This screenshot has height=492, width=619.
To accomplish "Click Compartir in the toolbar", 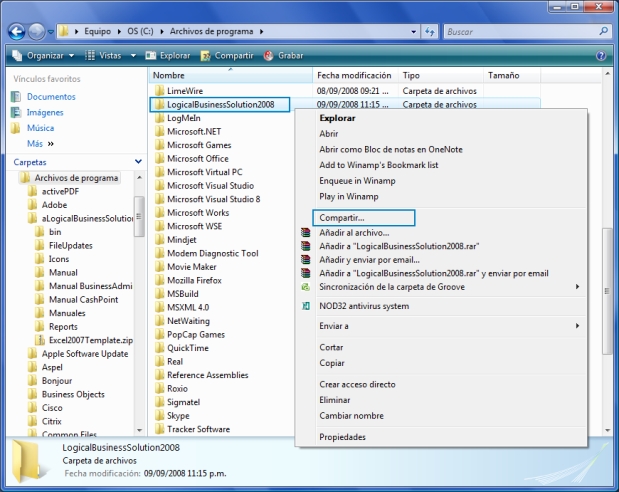I will coord(227,56).
